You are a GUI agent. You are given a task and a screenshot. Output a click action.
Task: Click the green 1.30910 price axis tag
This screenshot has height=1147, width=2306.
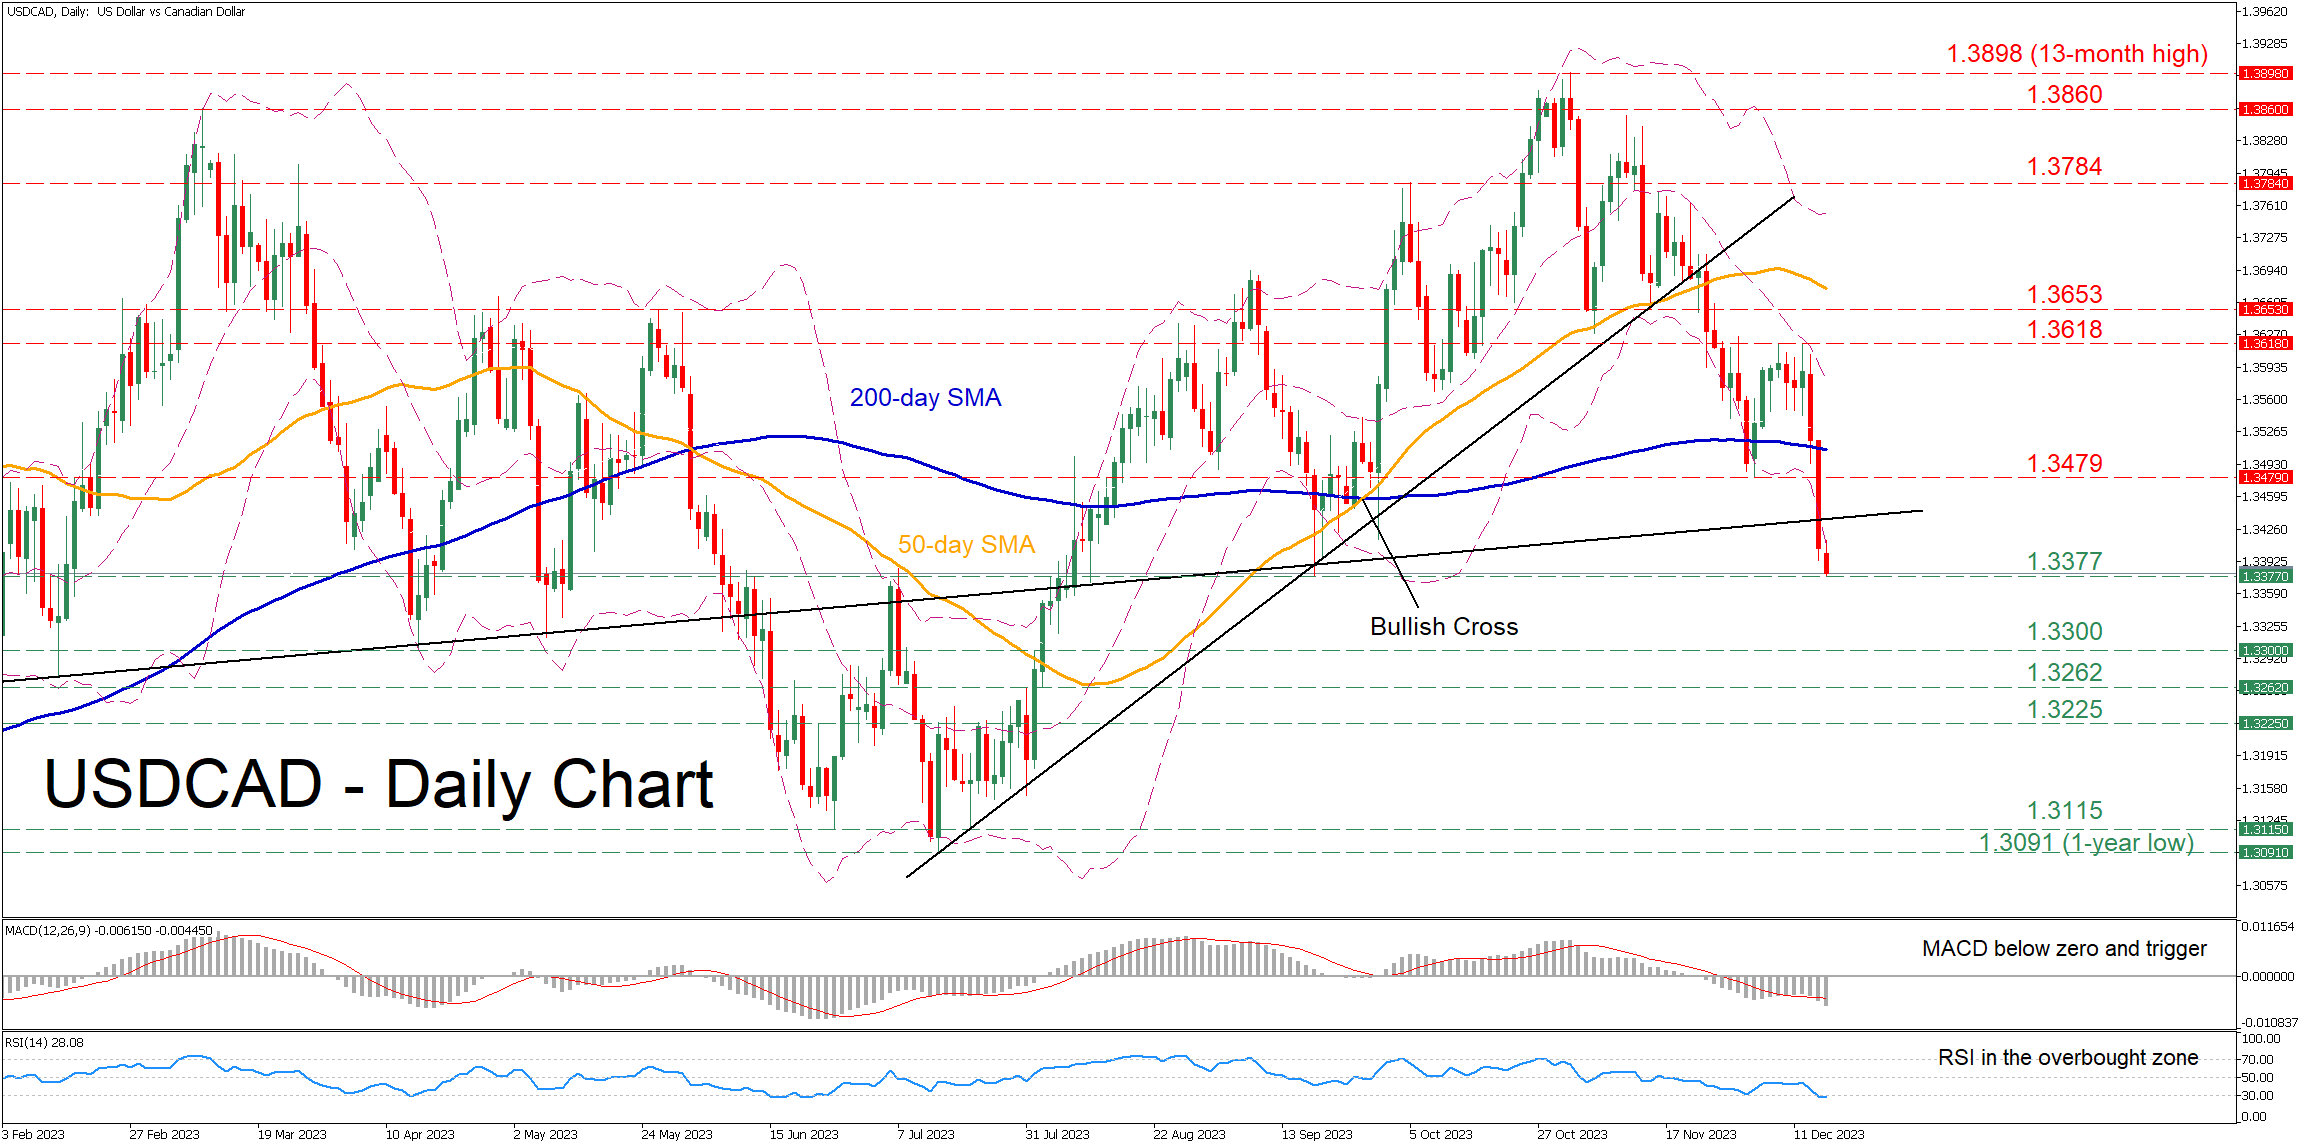[2264, 853]
